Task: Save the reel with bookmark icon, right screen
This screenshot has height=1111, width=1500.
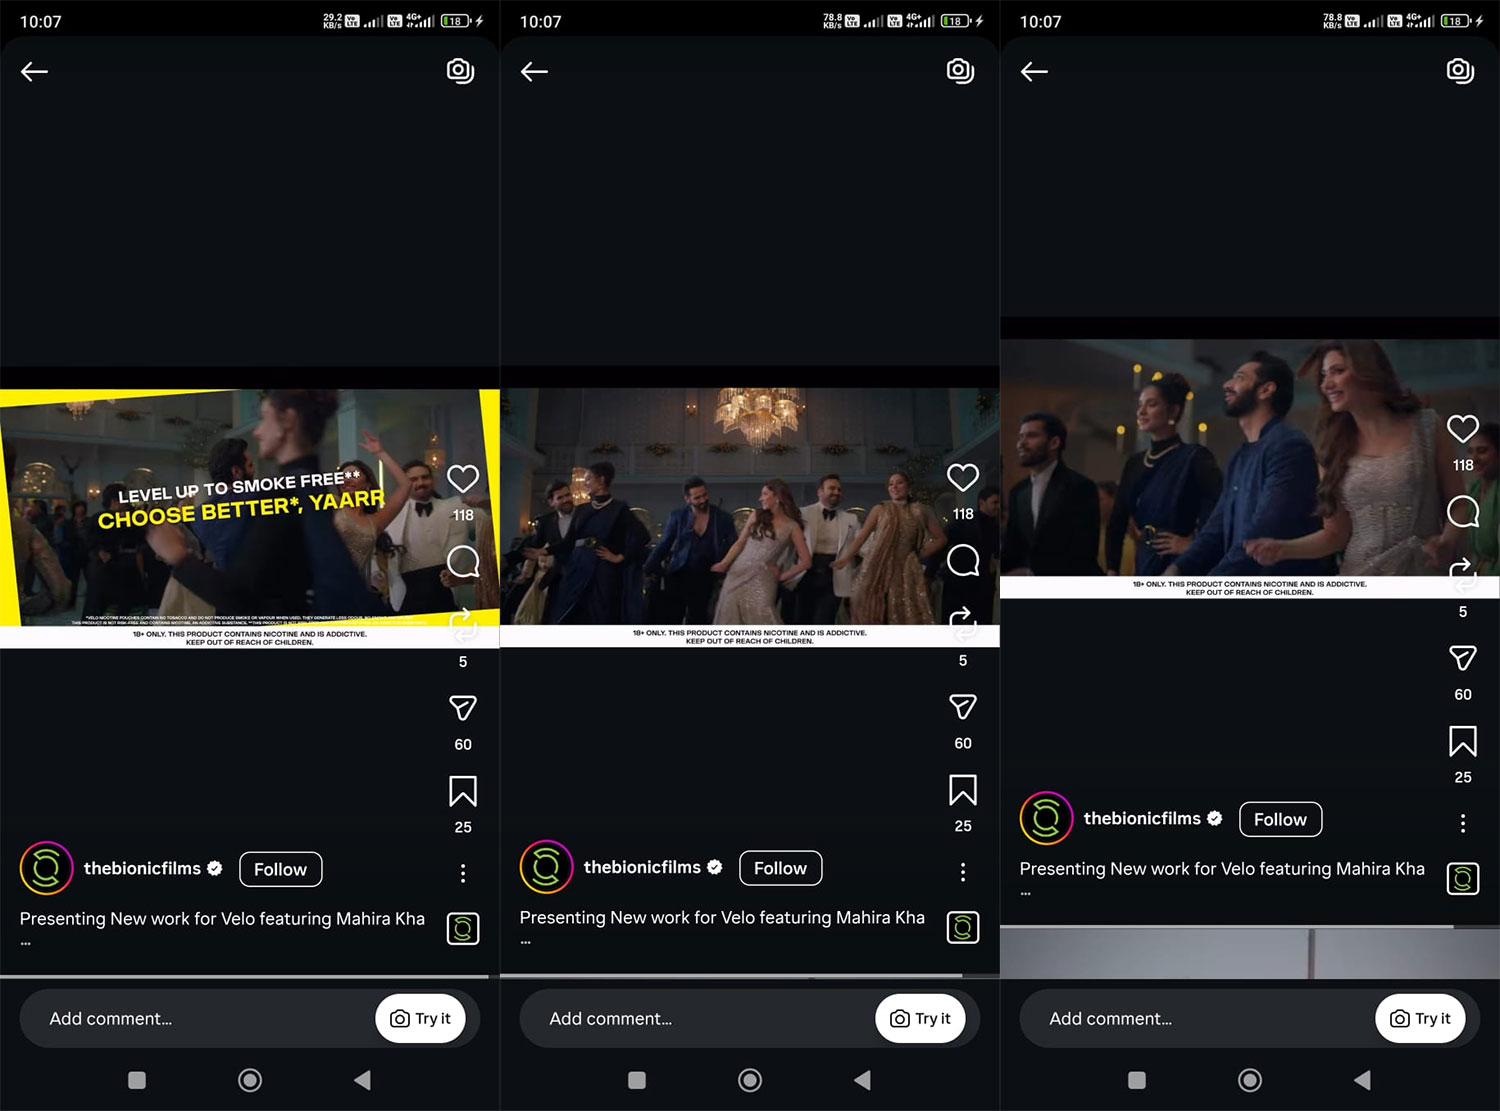Action: click(1462, 741)
